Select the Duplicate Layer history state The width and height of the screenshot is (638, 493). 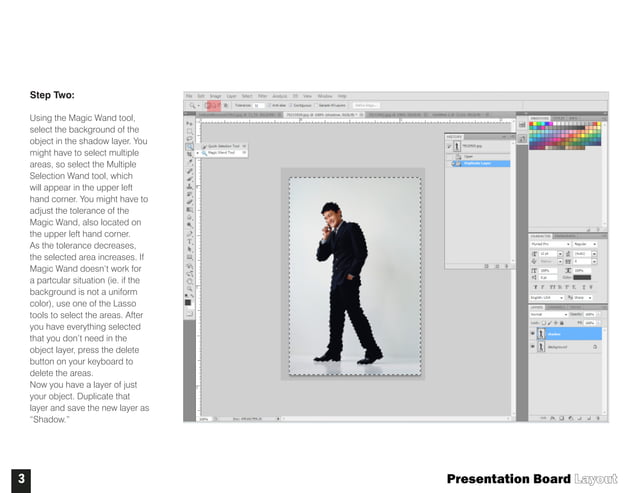click(x=476, y=162)
